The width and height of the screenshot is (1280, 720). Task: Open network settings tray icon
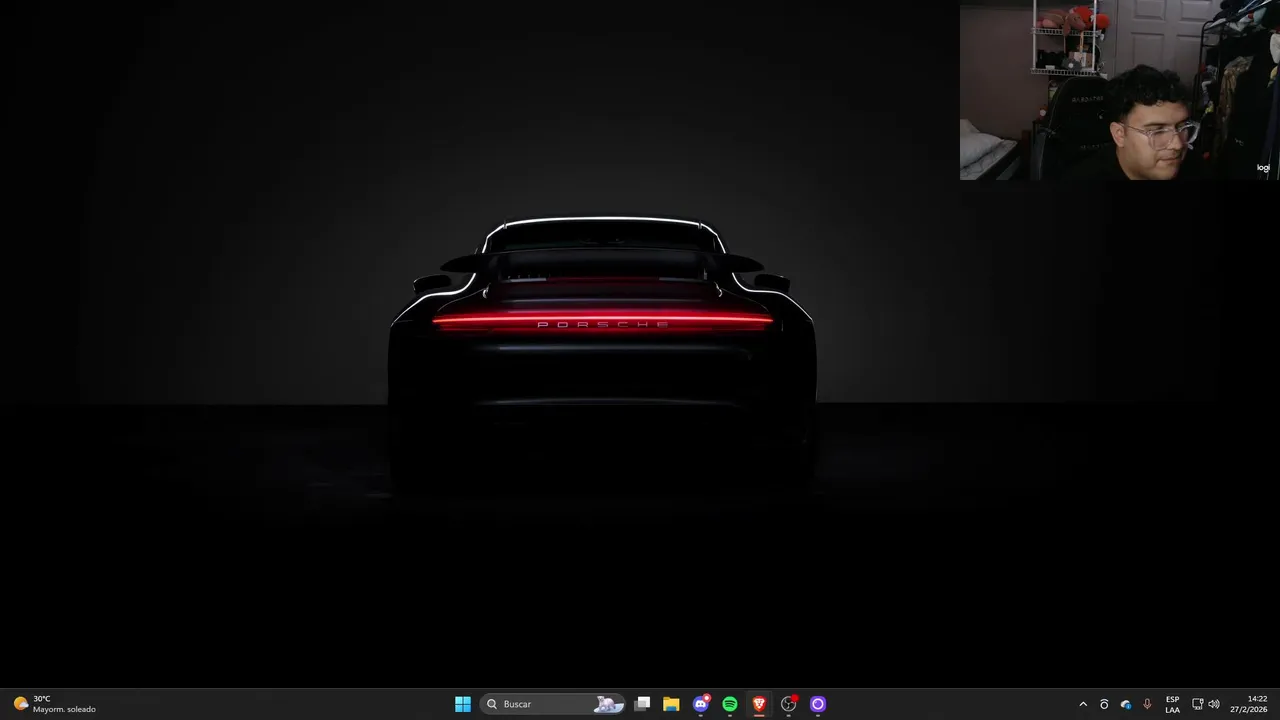pyautogui.click(x=1198, y=704)
